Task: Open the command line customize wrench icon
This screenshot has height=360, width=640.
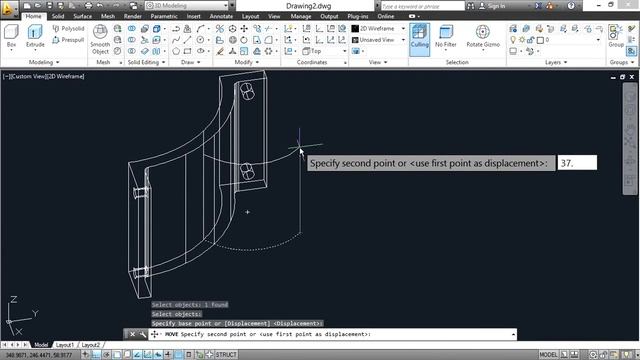Action: 142,334
